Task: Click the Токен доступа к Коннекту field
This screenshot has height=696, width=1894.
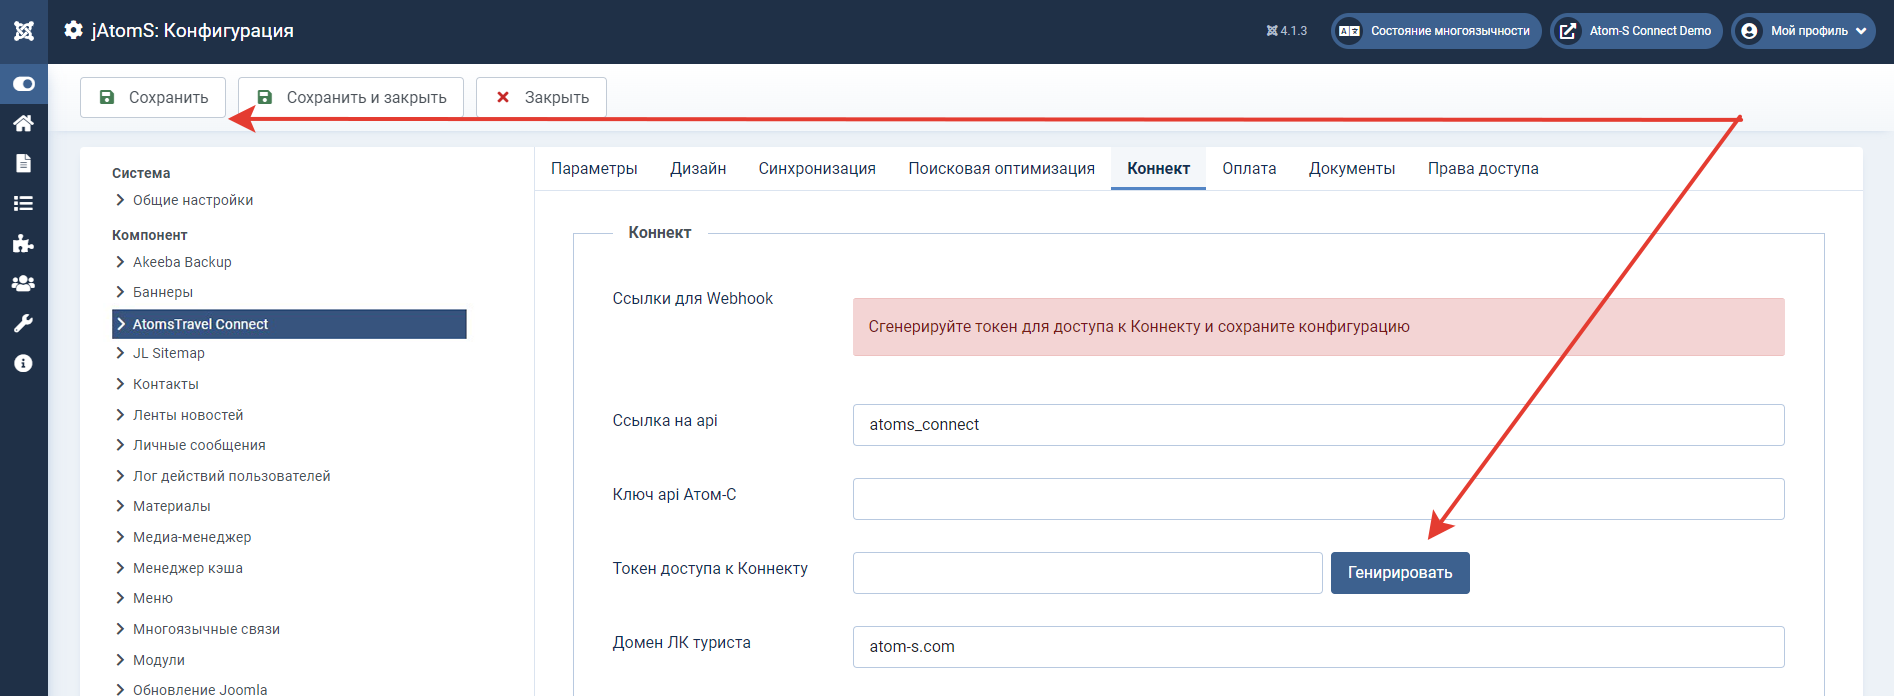Action: pyautogui.click(x=1087, y=573)
